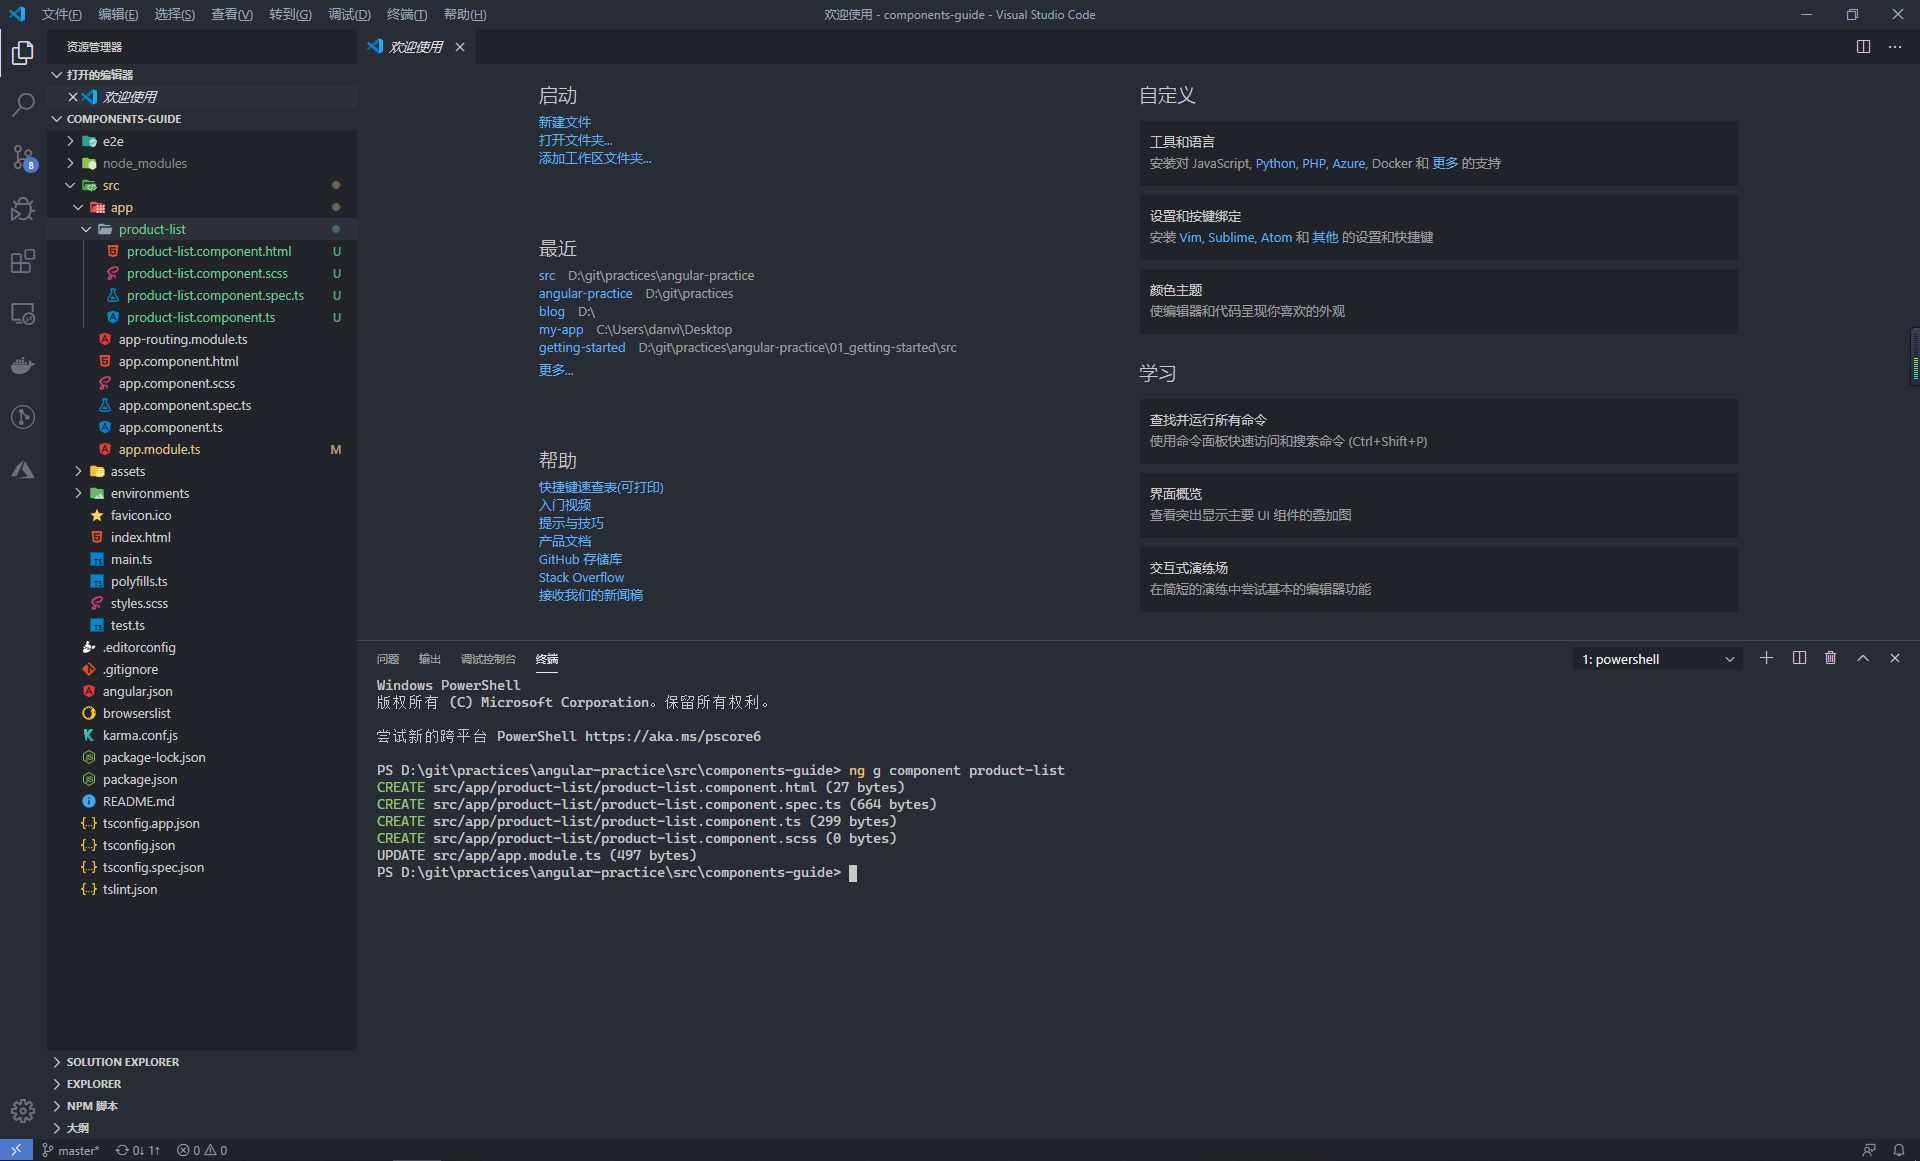Click the Split Editor icon in terminal
This screenshot has width=1920, height=1161.
pyautogui.click(x=1799, y=659)
